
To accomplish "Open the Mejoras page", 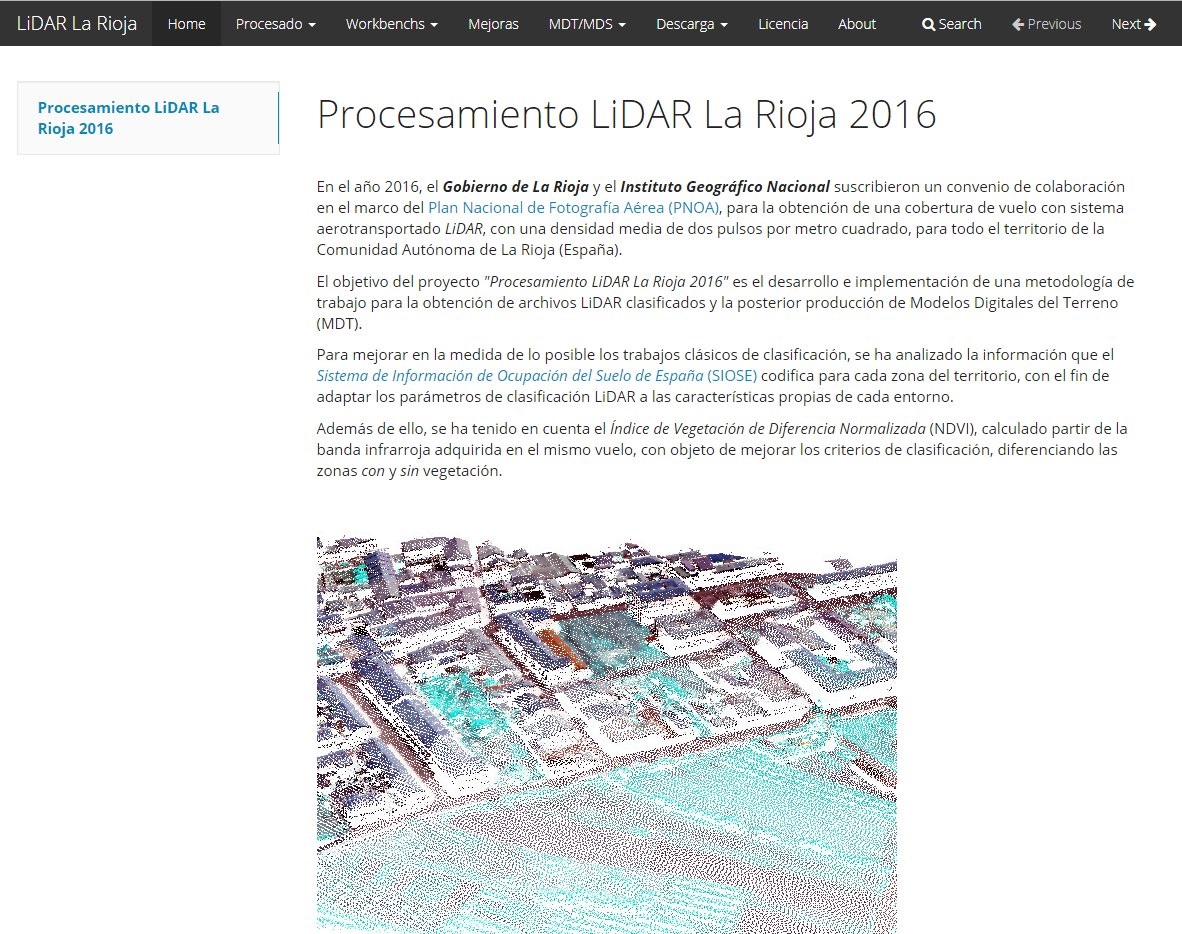I will point(493,24).
